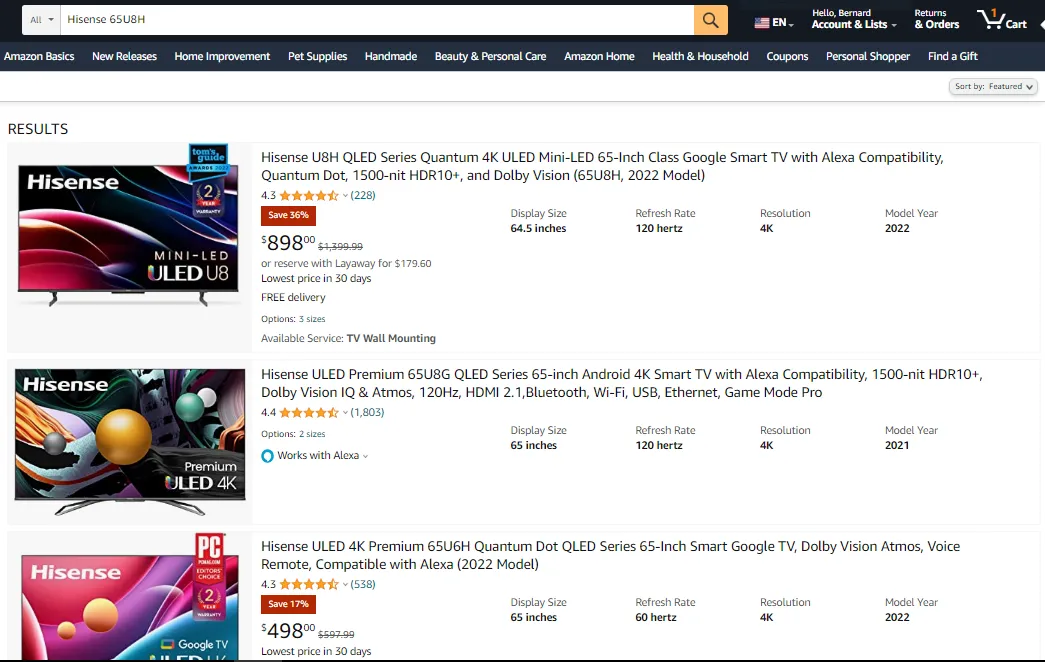
Task: Go to Health & Household category
Action: point(700,57)
